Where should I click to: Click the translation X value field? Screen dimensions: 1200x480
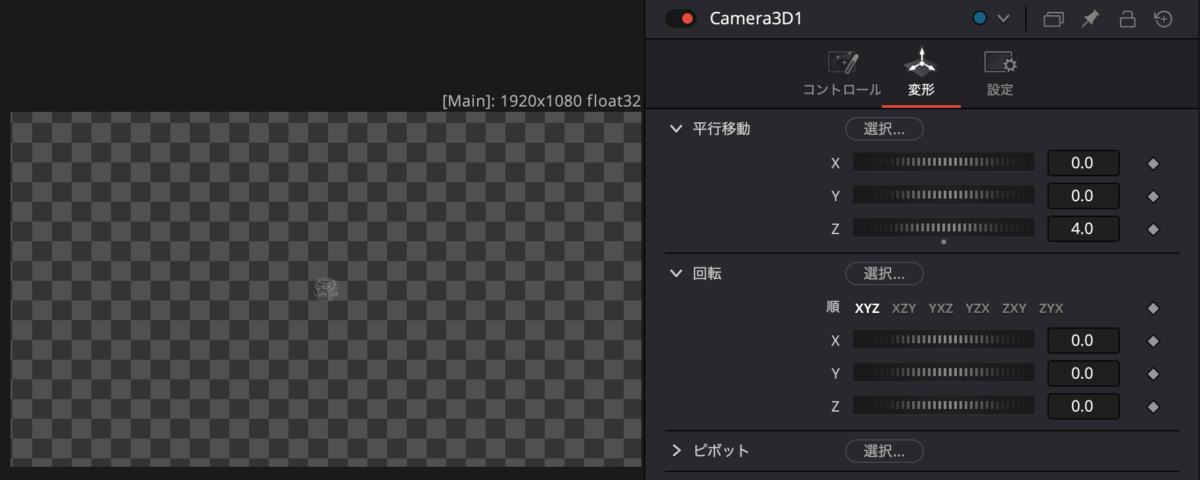pyautogui.click(x=1083, y=163)
